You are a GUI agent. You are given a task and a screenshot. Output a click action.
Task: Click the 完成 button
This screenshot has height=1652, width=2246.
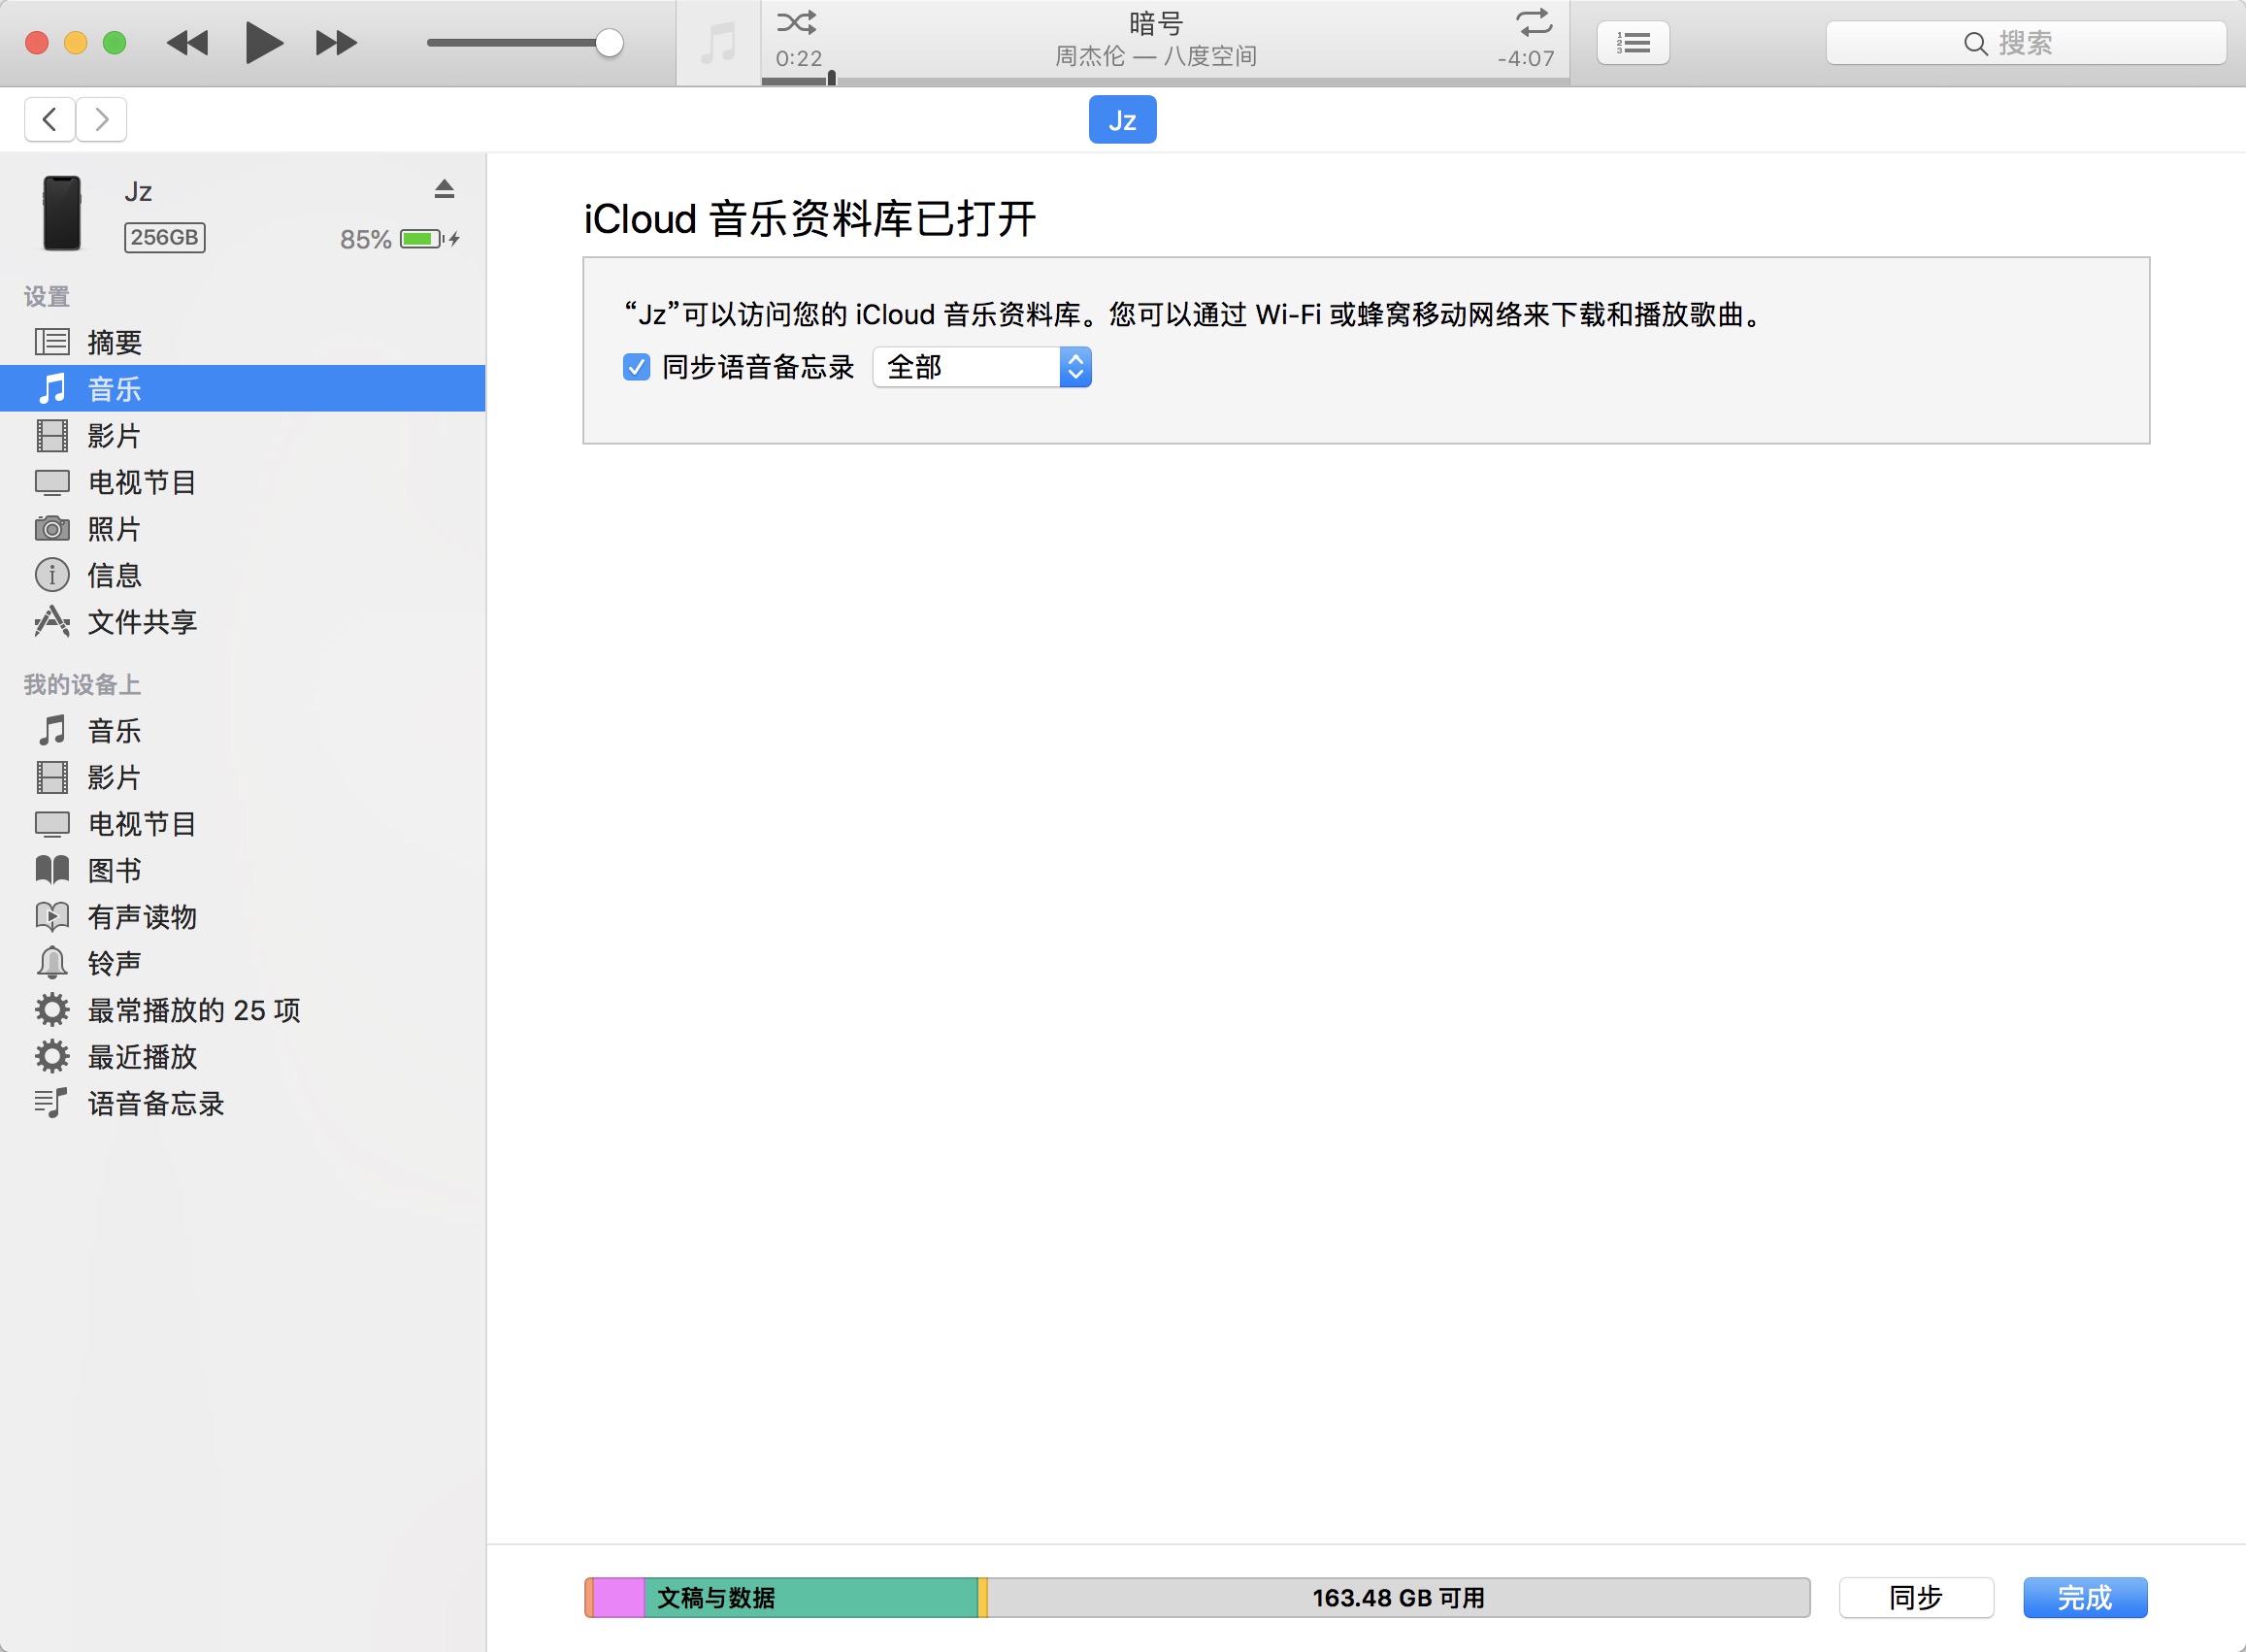[2084, 1597]
